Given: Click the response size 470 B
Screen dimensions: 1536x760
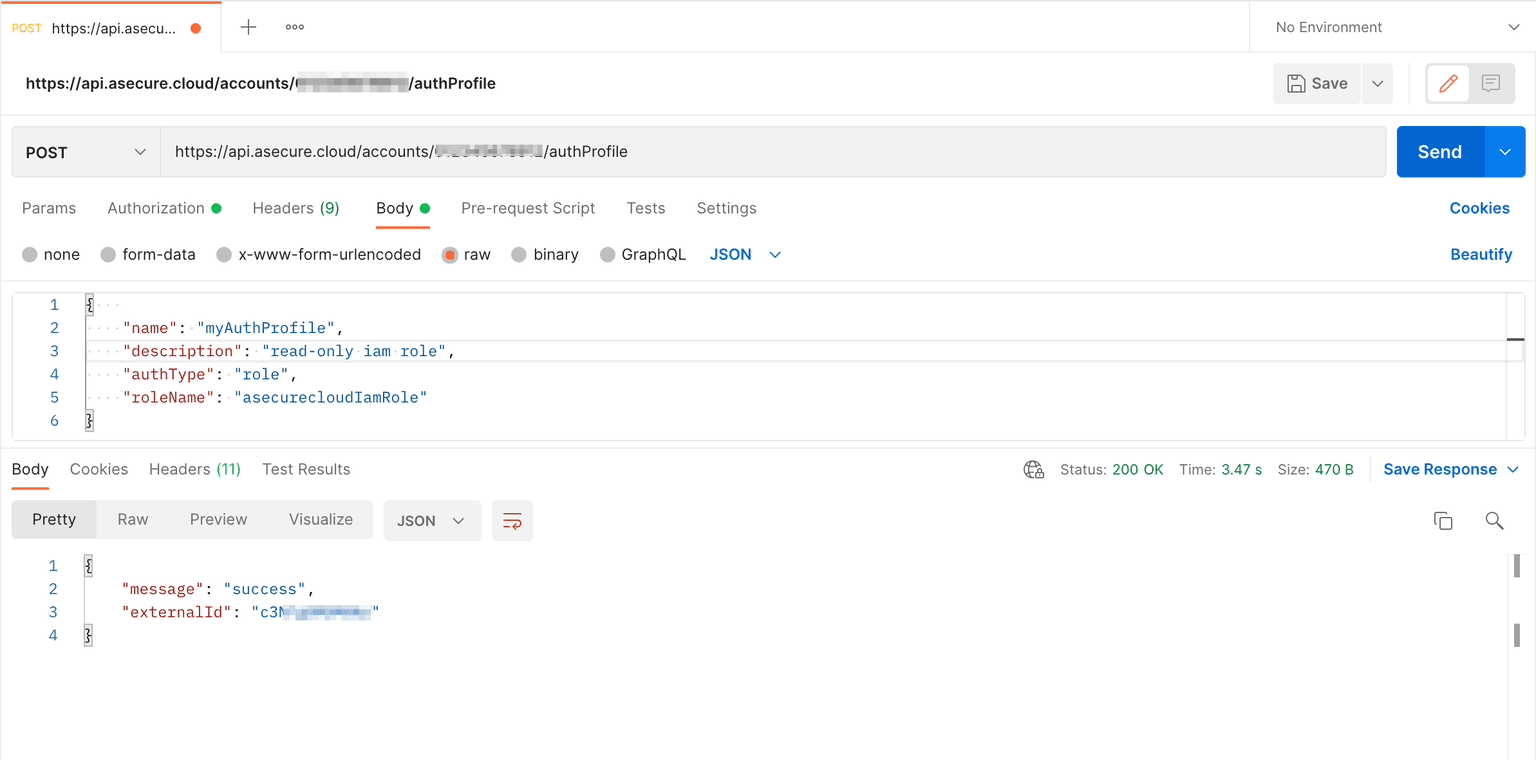Looking at the screenshot, I should (x=1334, y=469).
